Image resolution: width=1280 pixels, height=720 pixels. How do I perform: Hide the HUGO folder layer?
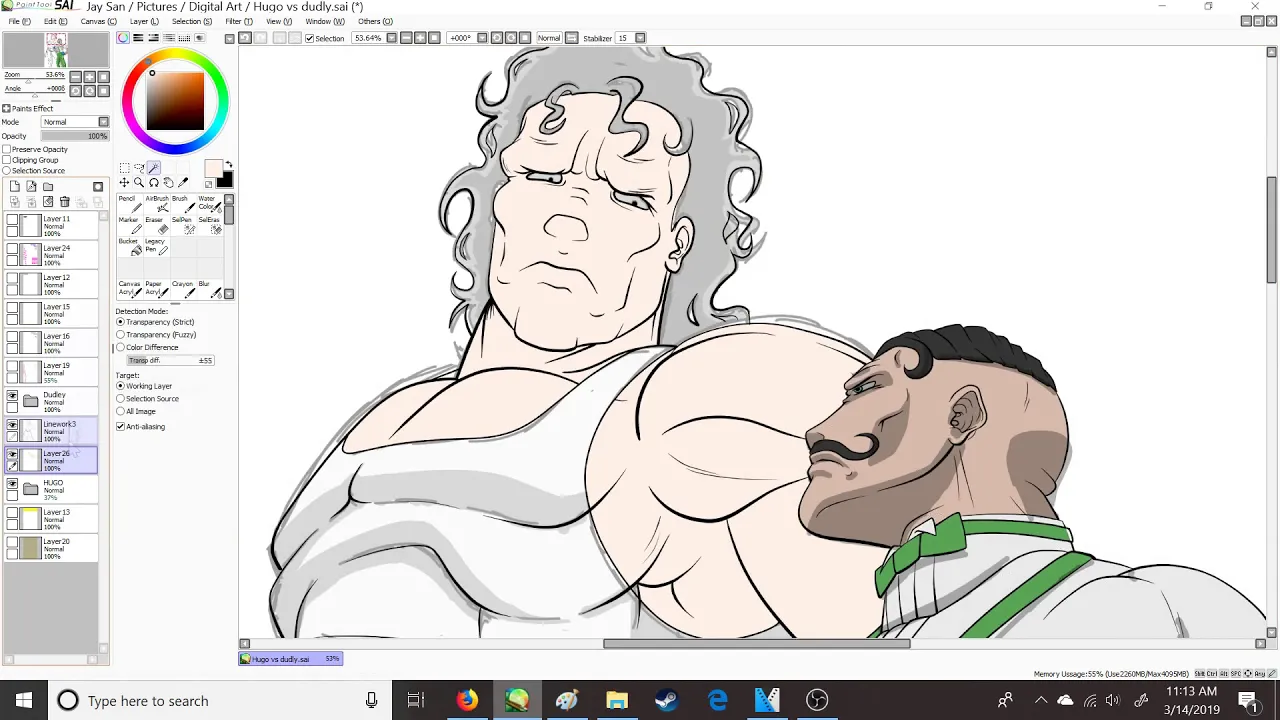click(x=12, y=484)
